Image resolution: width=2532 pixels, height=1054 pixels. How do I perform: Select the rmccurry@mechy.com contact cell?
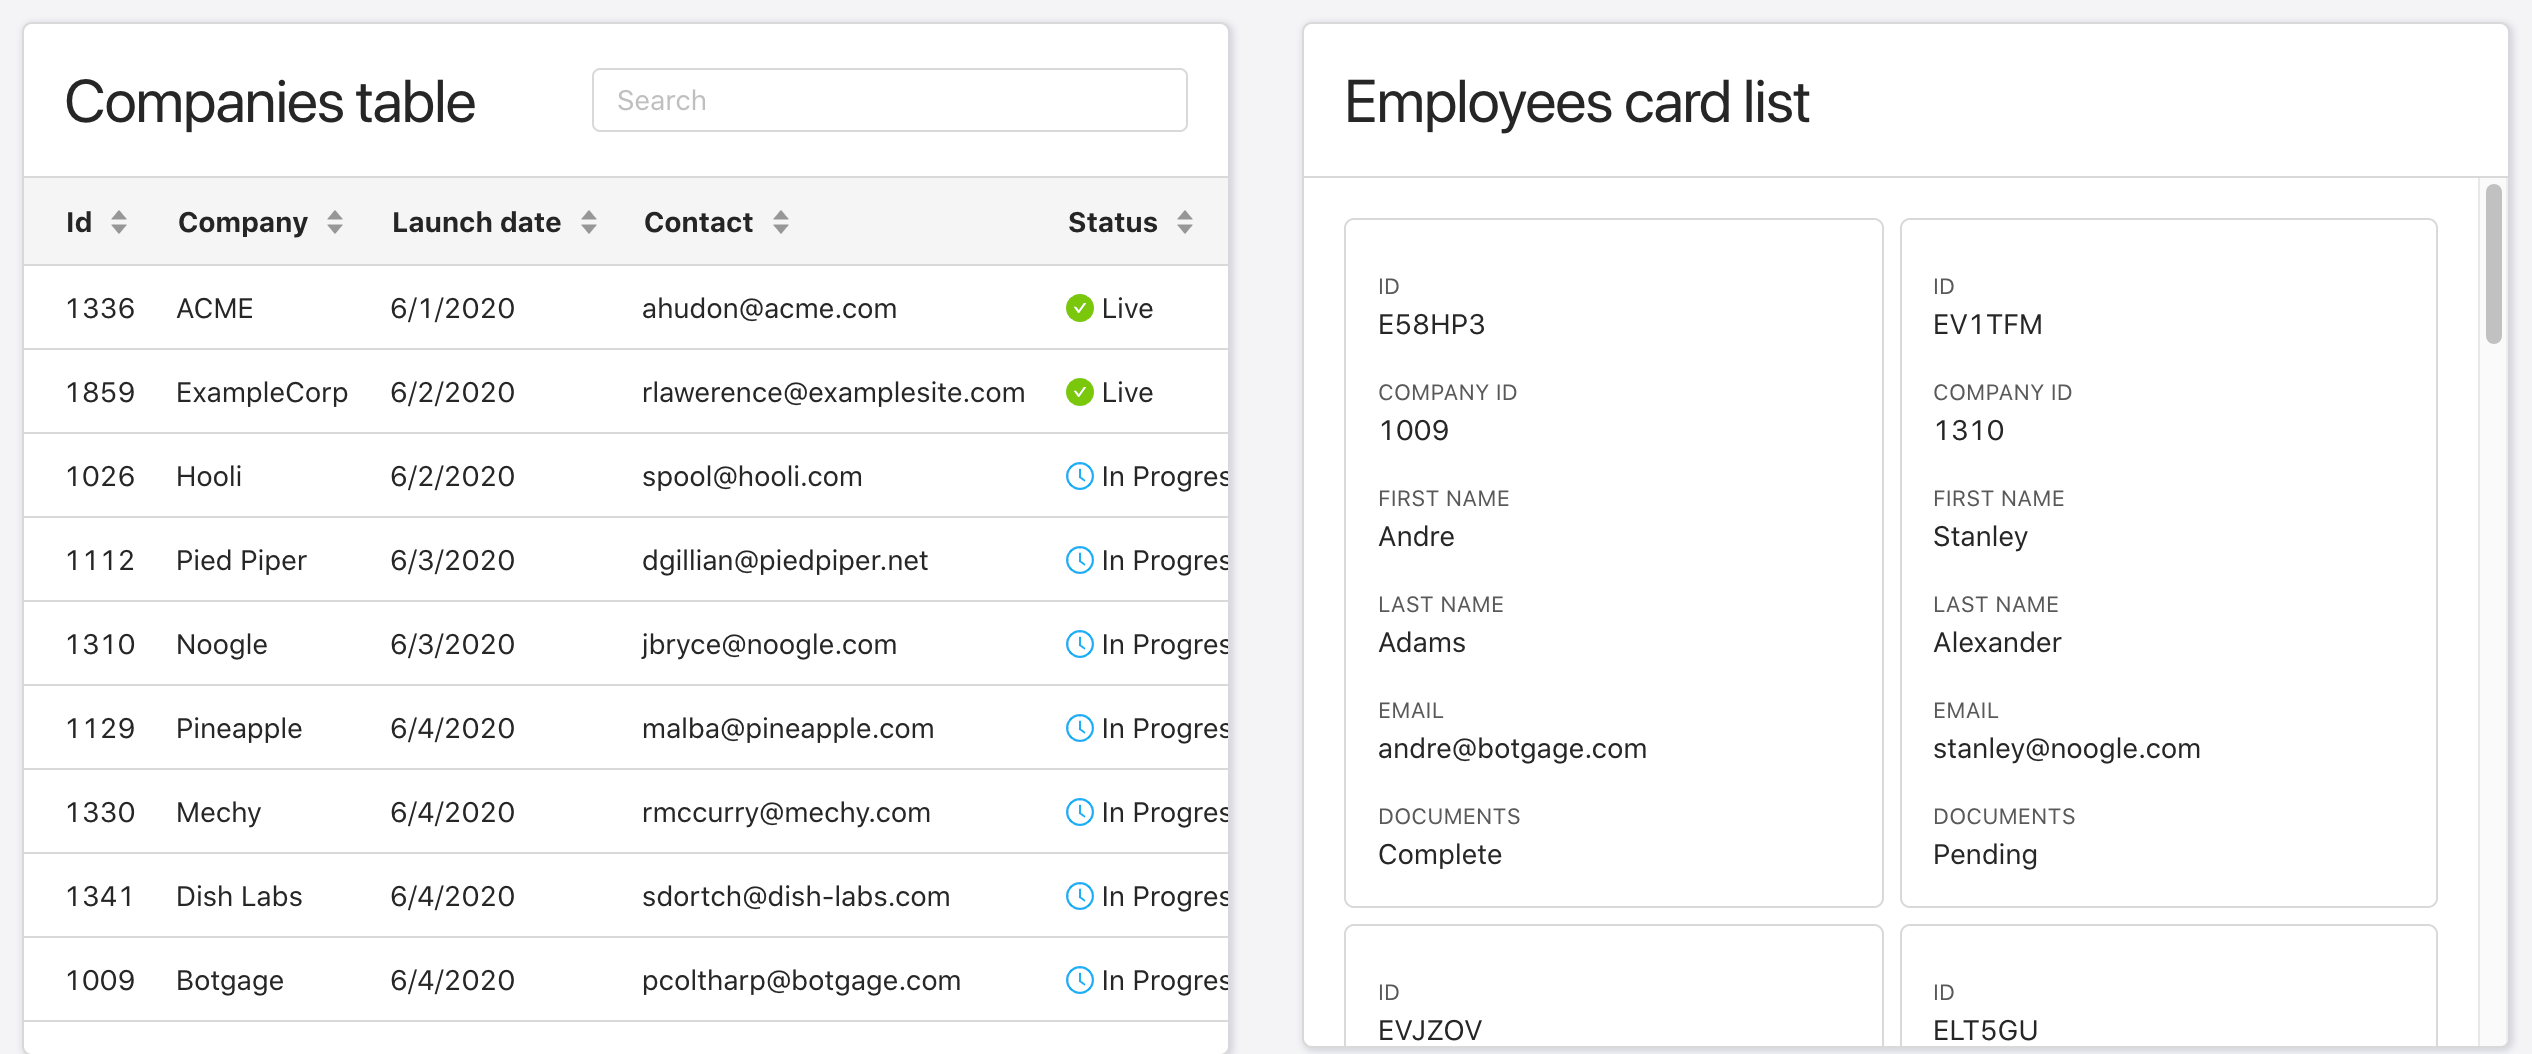[786, 812]
